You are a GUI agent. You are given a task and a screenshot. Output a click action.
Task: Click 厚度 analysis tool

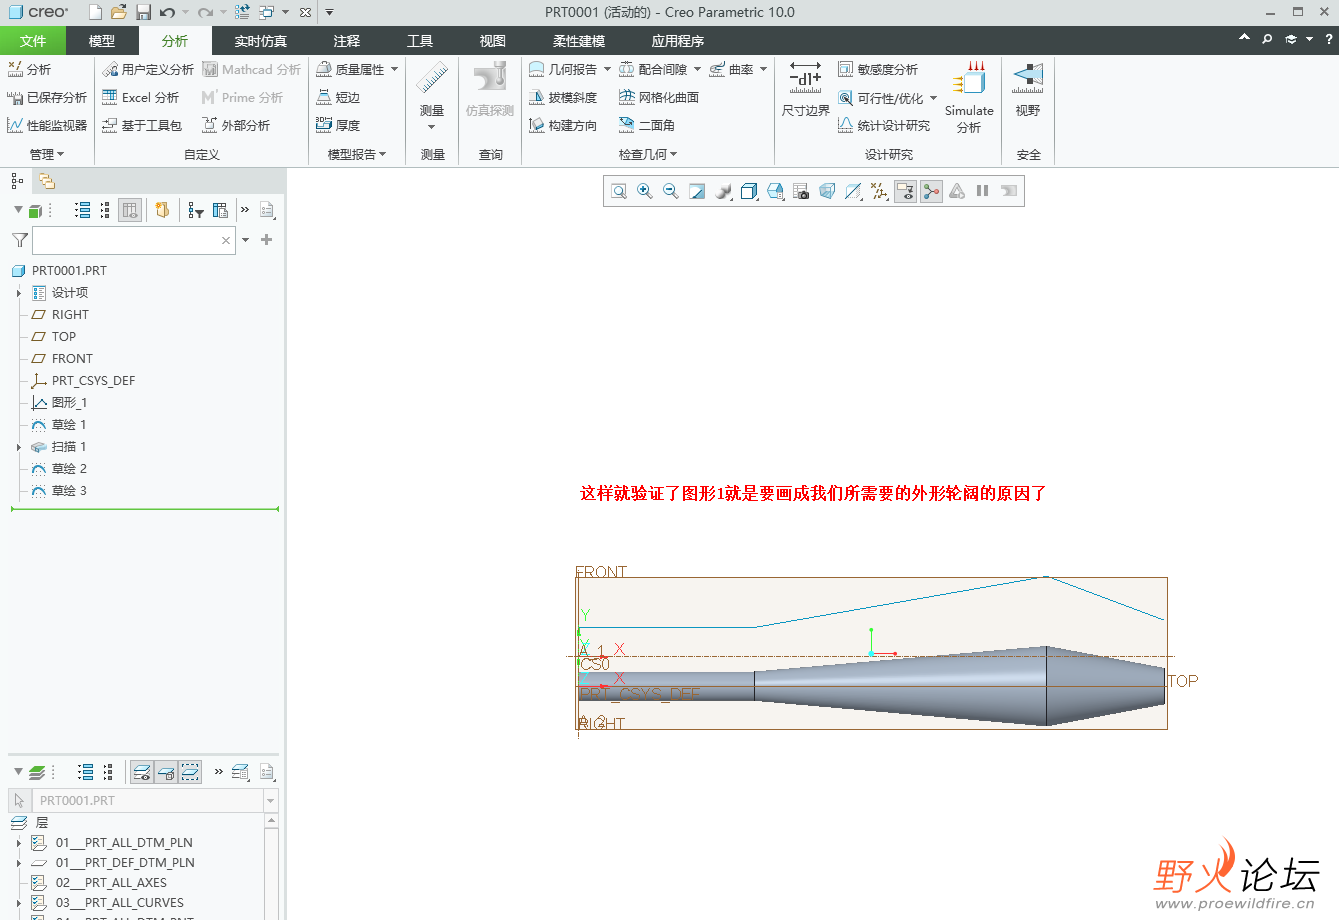coord(338,125)
